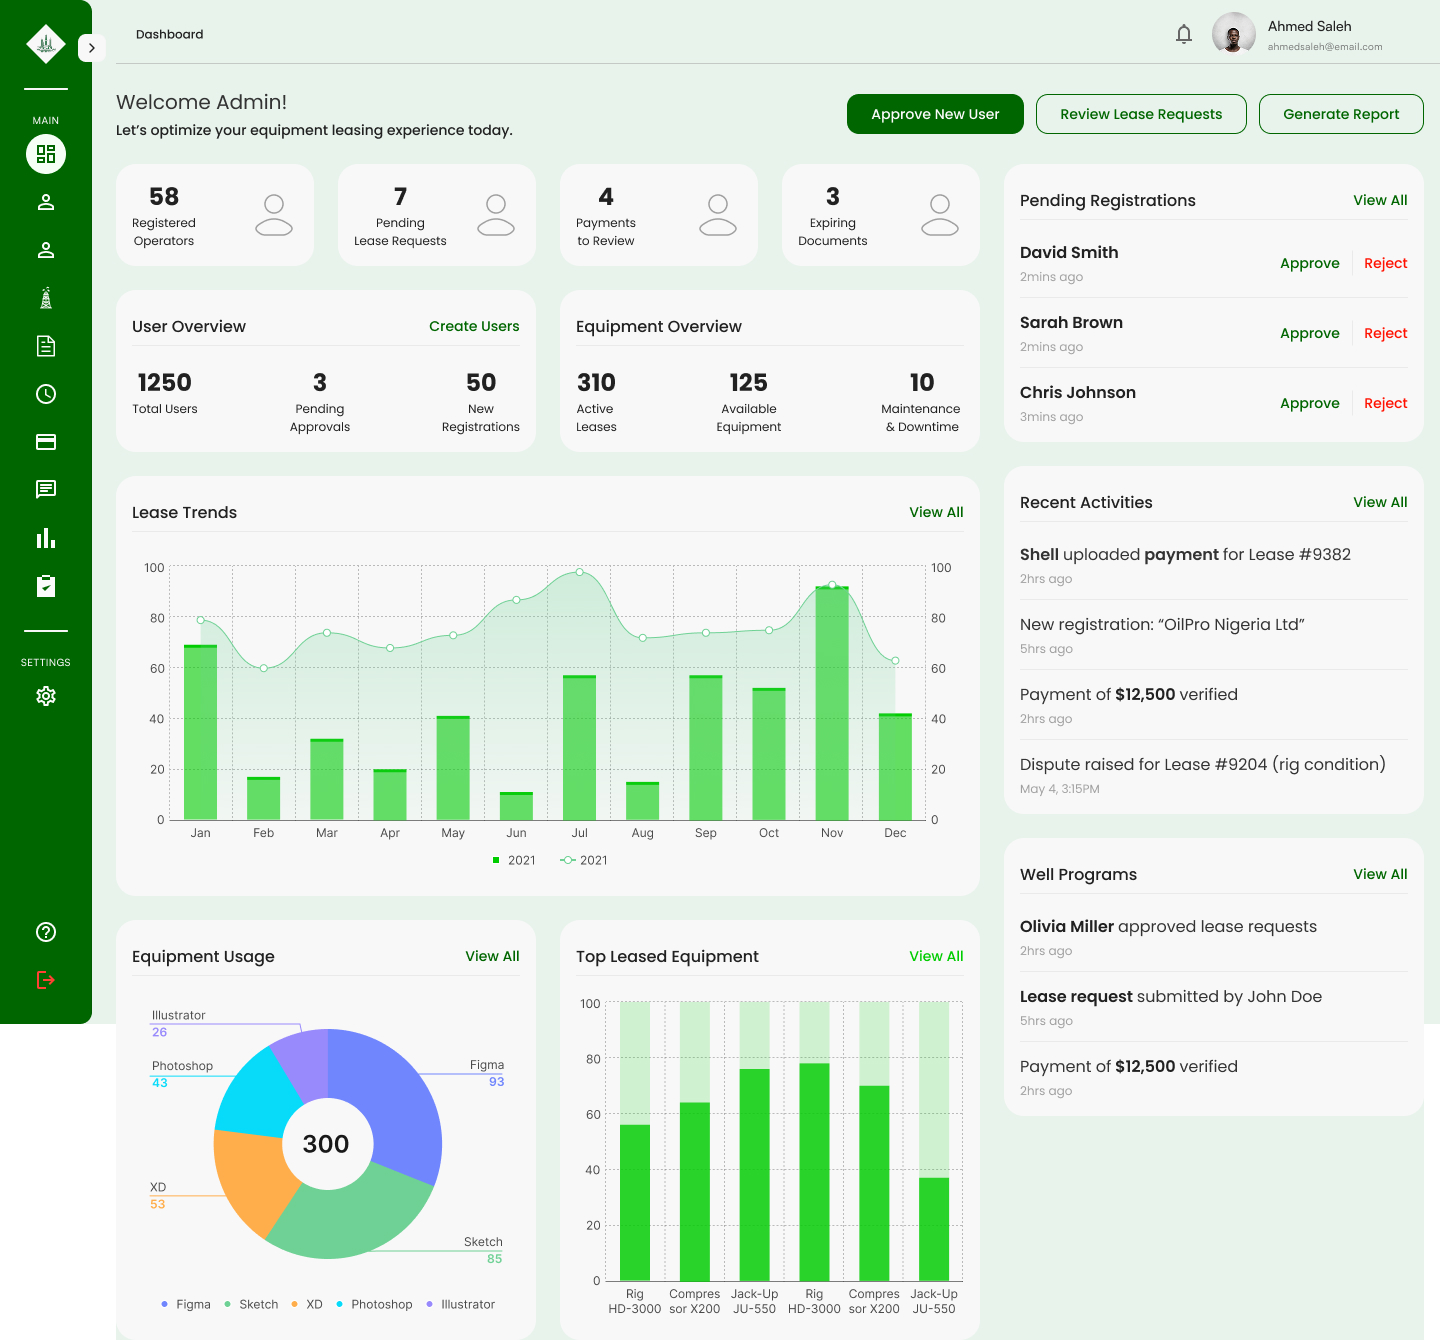Toggle the Sketch legend item in Equipment Usage
This screenshot has width=1440, height=1340.
pyautogui.click(x=252, y=1304)
